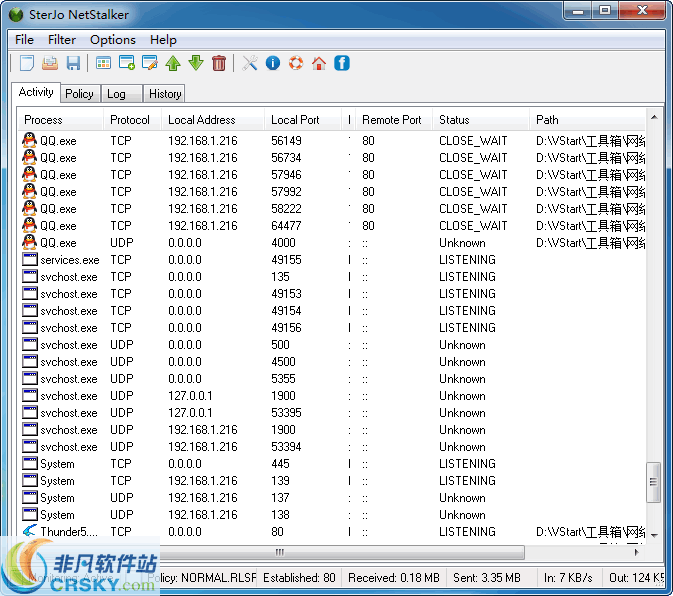The width and height of the screenshot is (673, 596).
Task: Select the svchost.exe UDP row port 500
Action: [x=332, y=345]
